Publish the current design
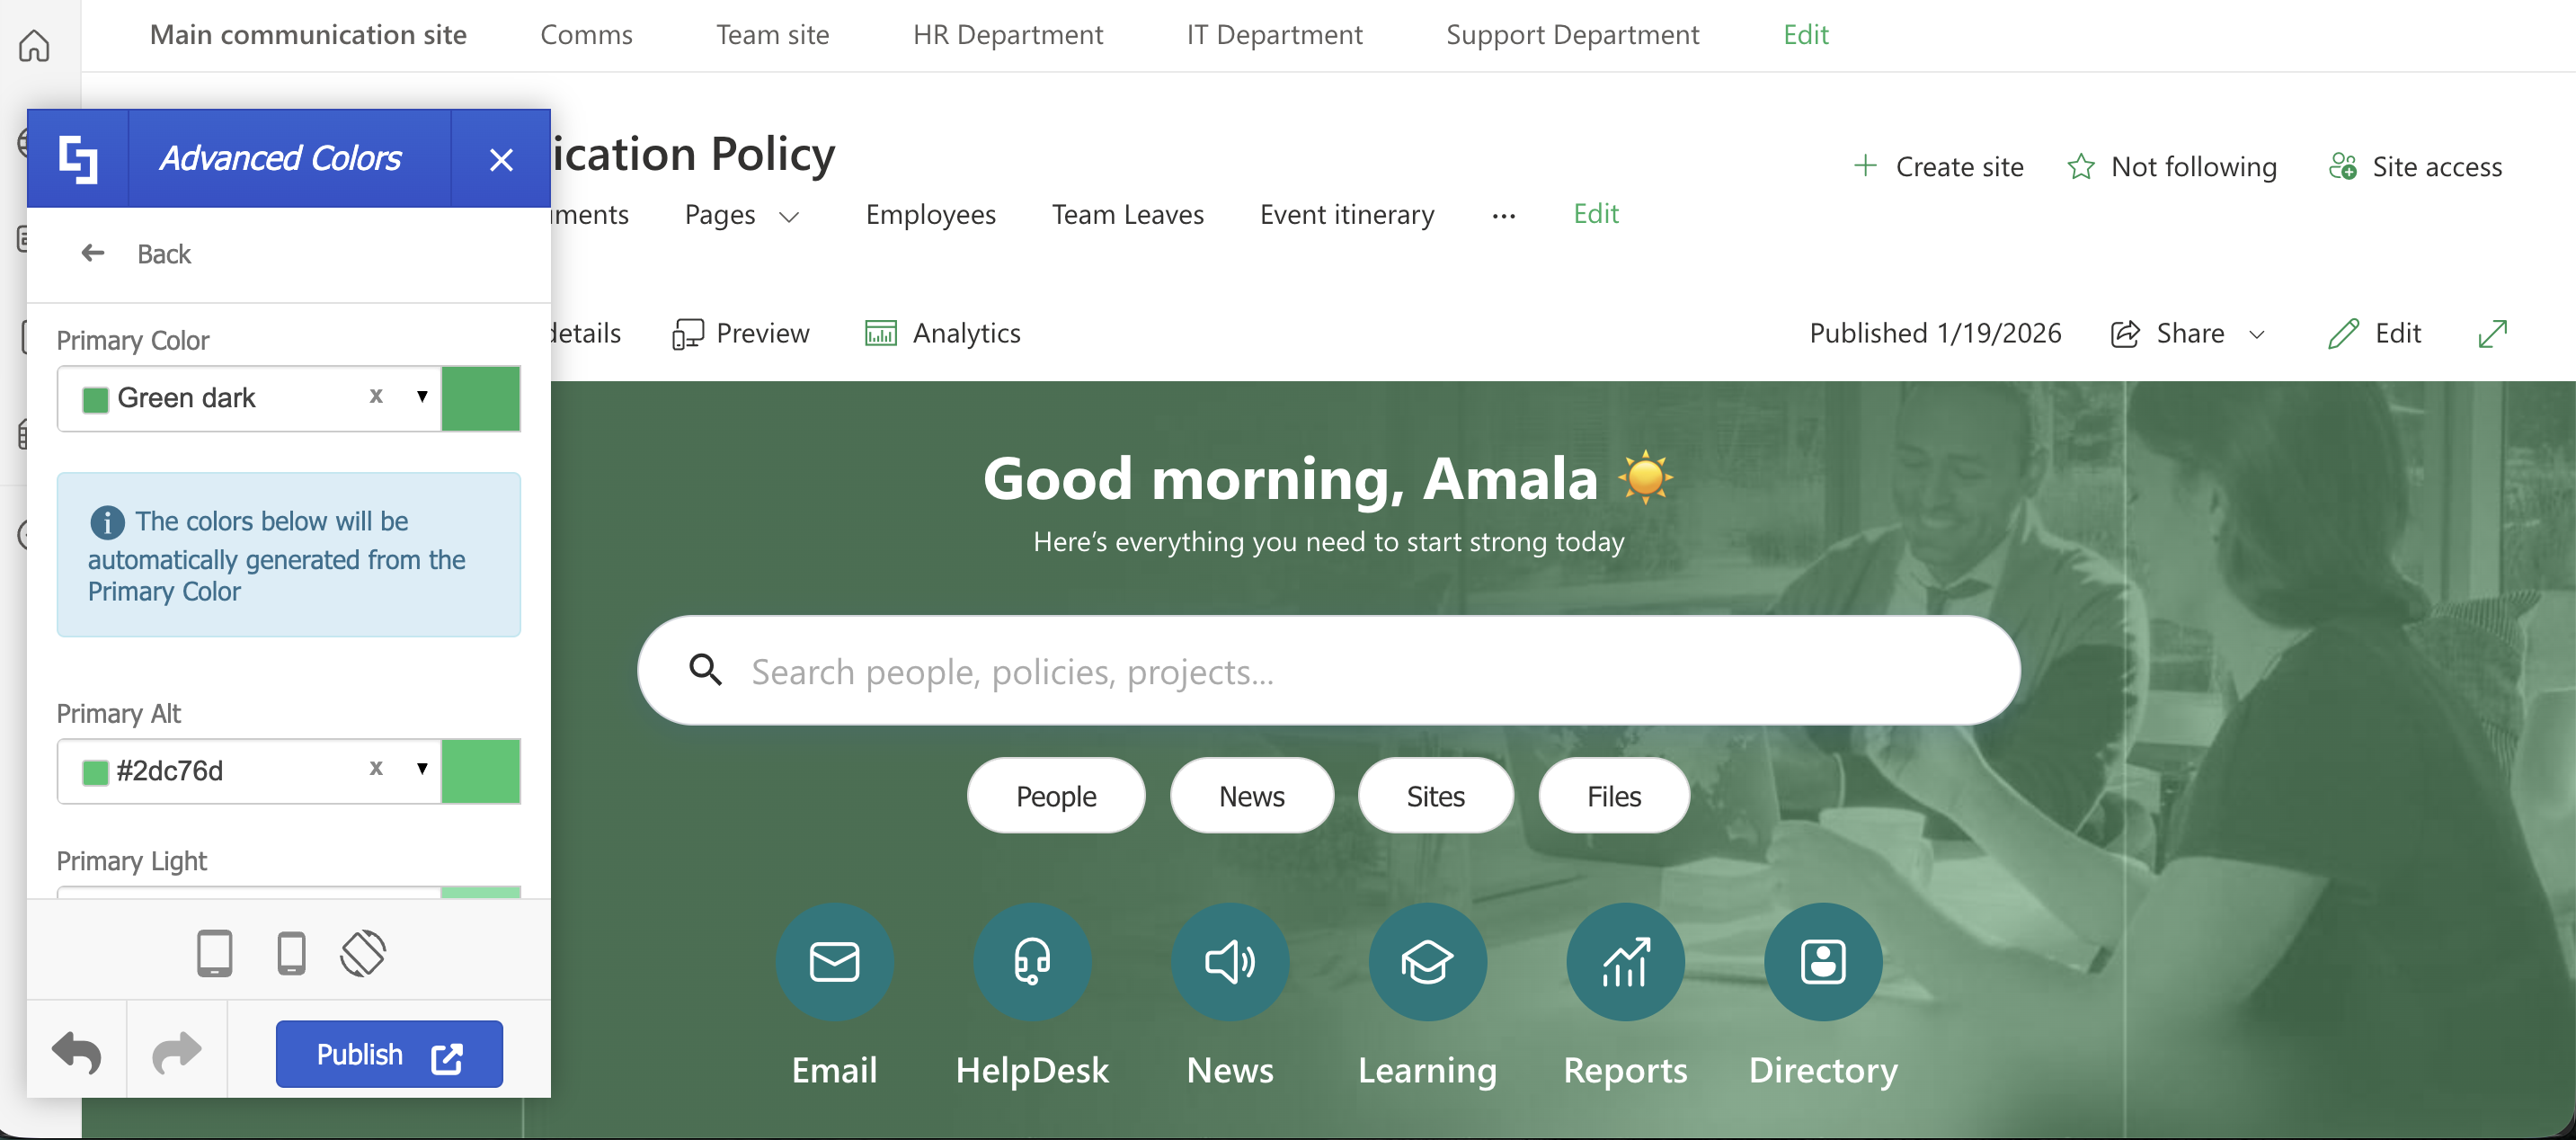 [x=388, y=1053]
